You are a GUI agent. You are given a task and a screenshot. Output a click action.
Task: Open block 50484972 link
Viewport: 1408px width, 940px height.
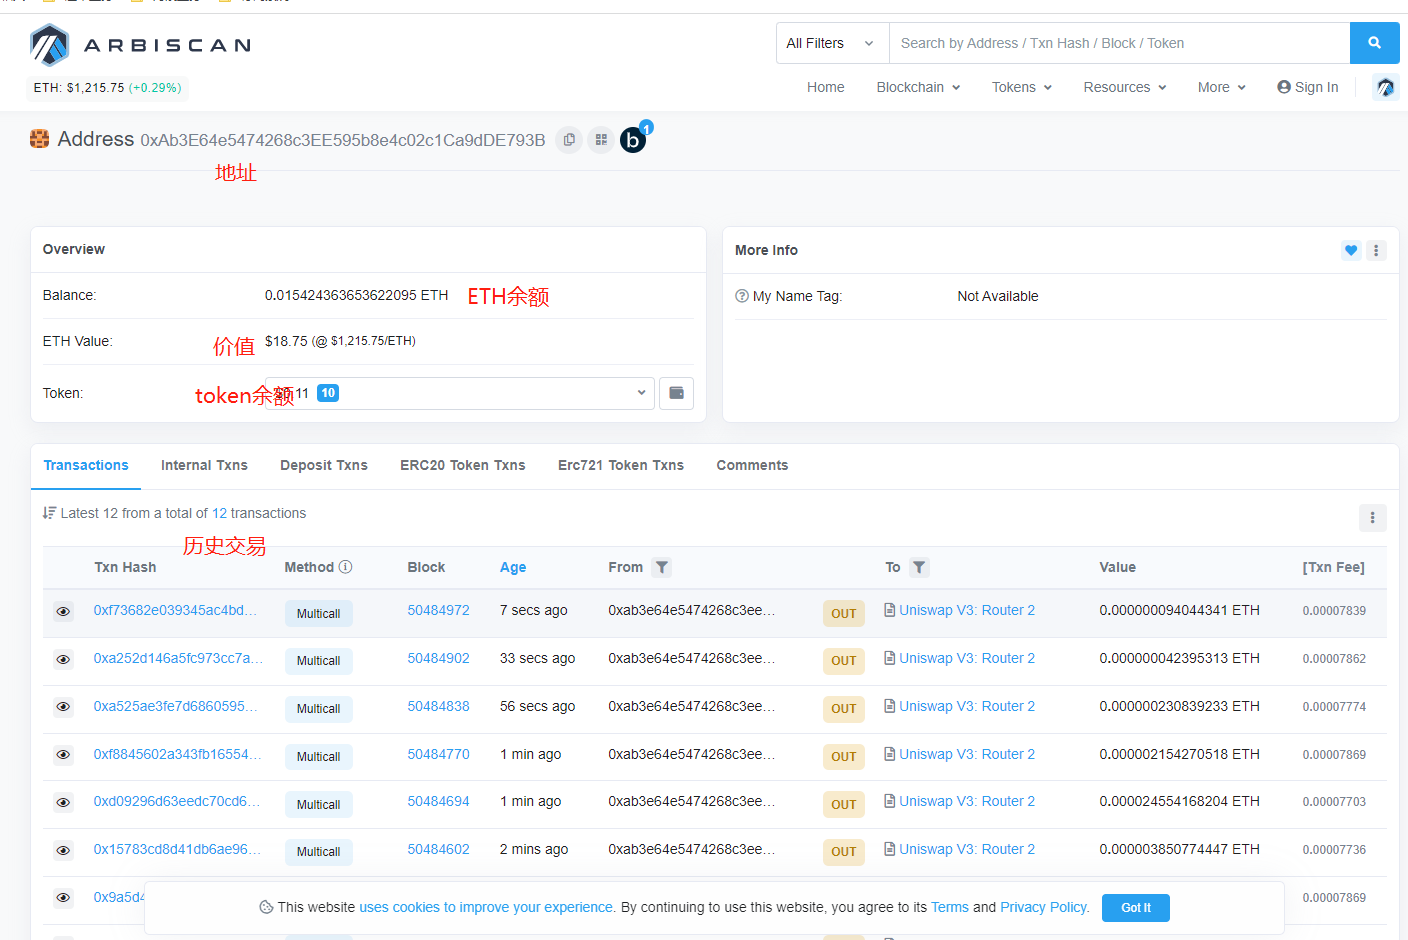(438, 610)
